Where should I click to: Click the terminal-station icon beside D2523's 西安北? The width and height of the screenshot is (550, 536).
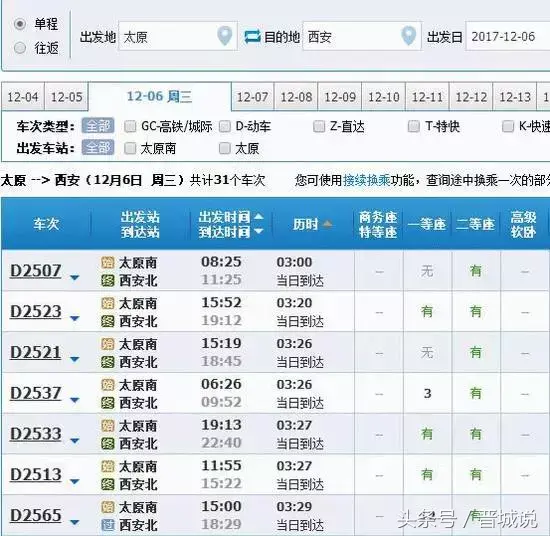(108, 321)
